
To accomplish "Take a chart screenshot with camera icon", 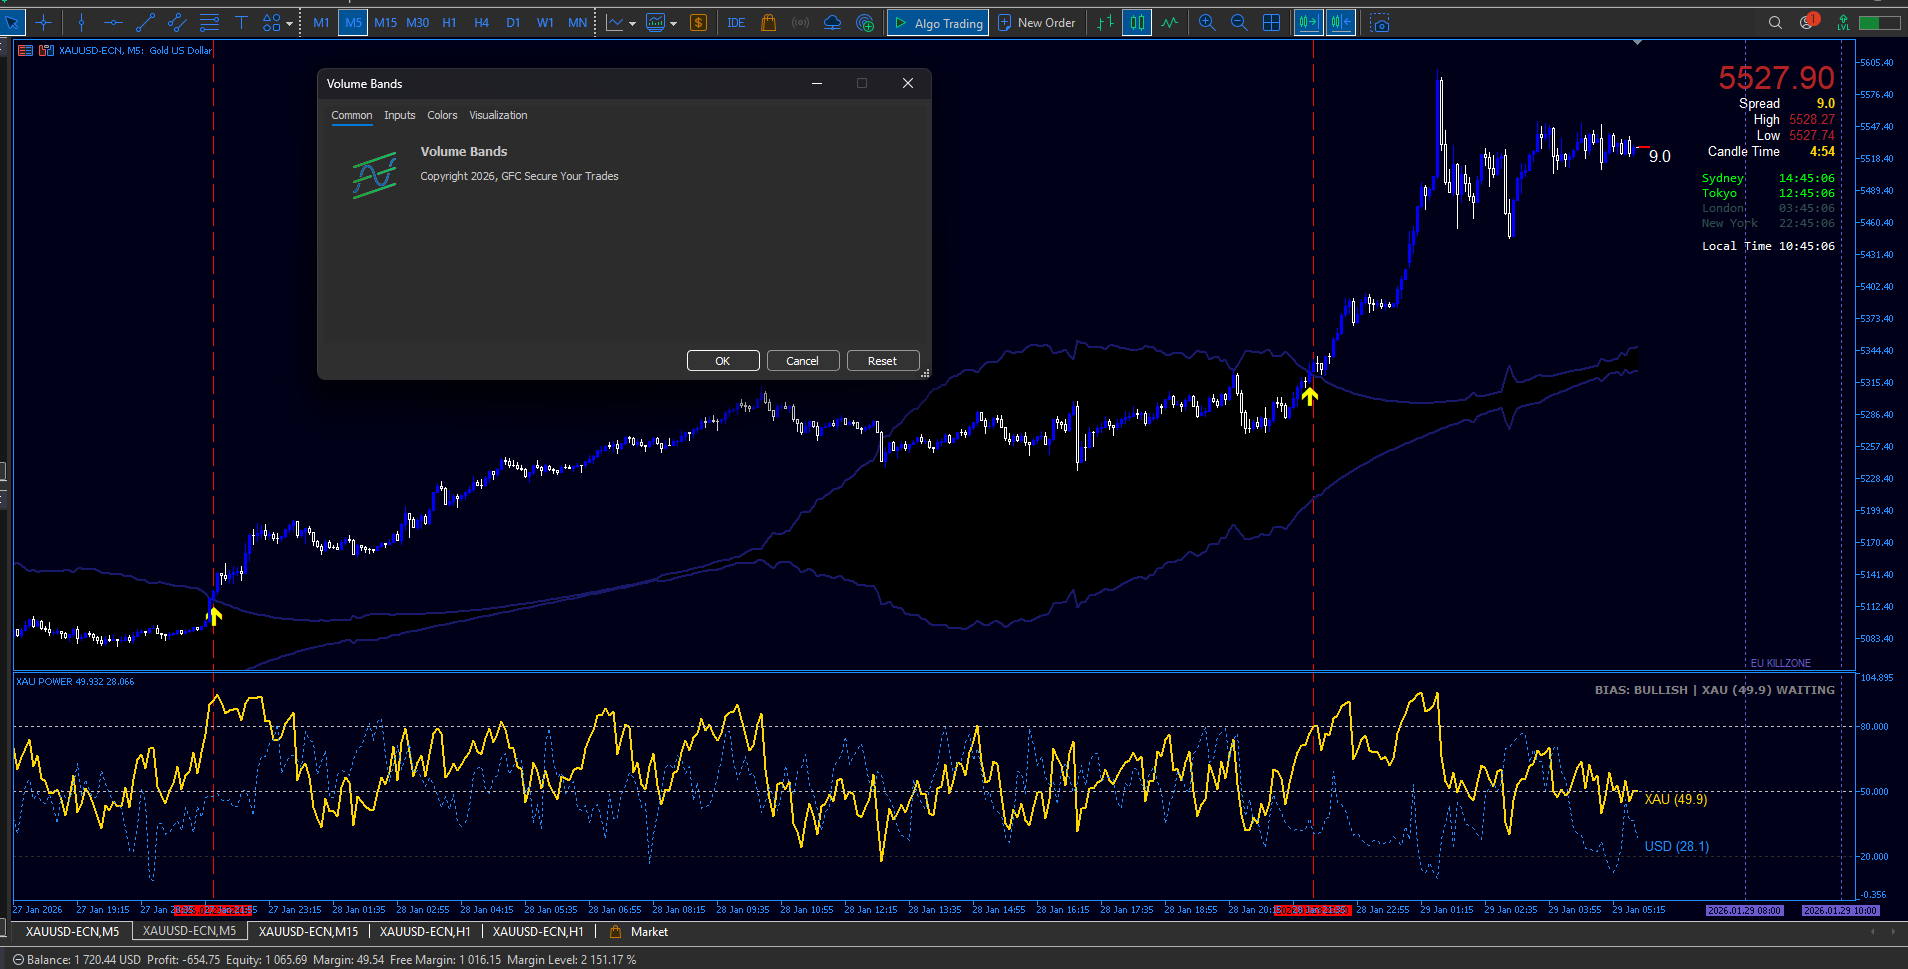I will tap(1381, 22).
